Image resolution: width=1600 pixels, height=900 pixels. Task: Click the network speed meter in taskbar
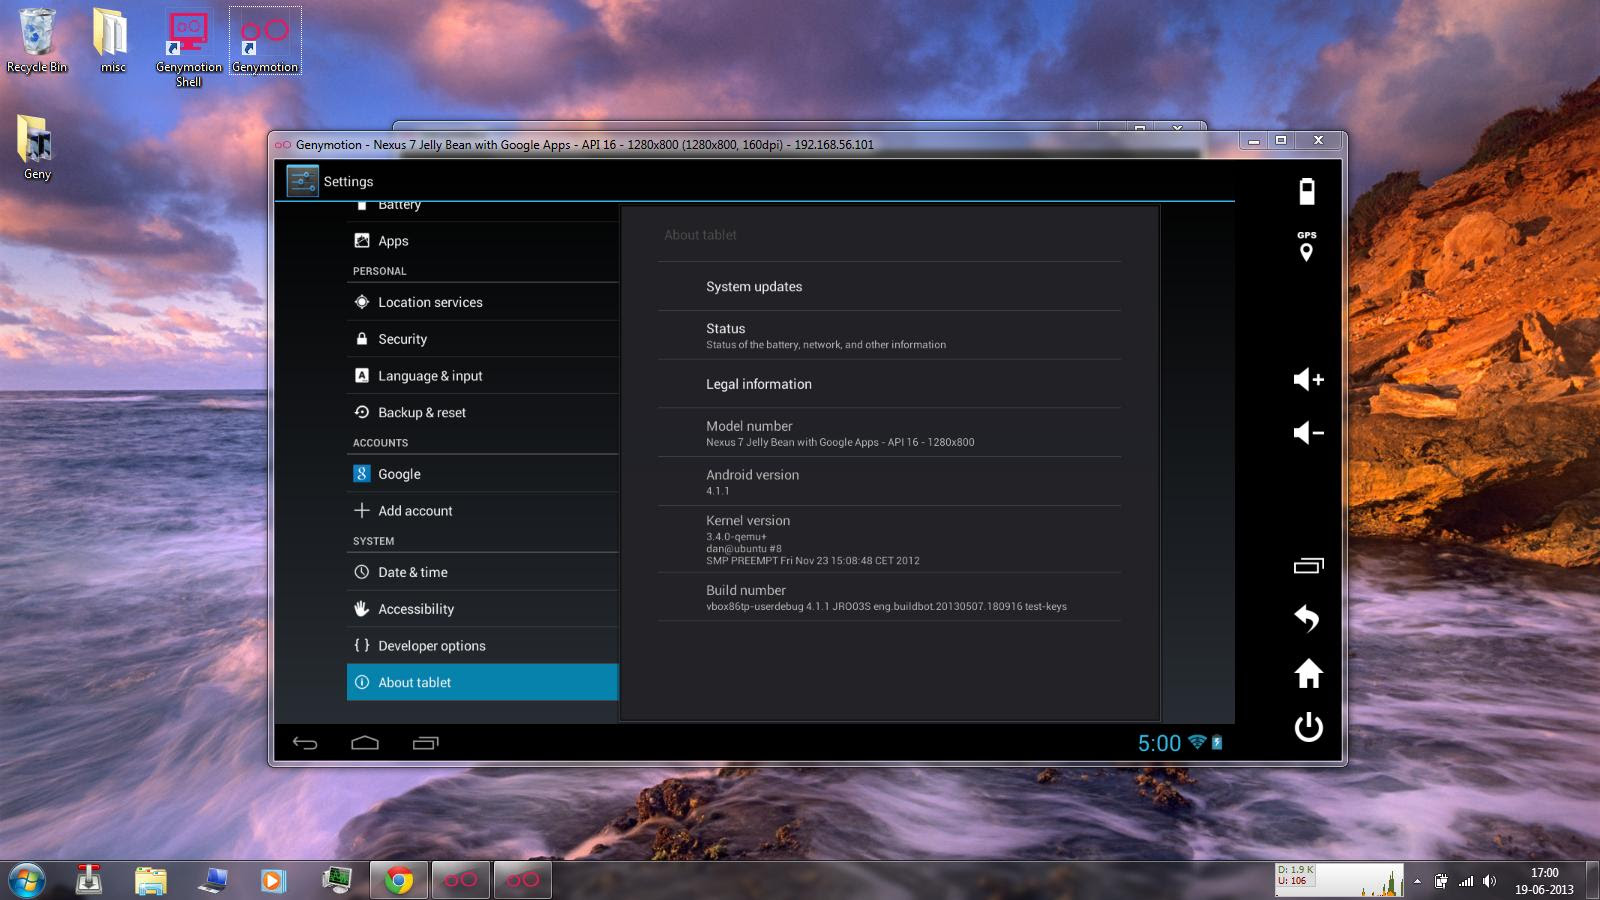click(1339, 880)
